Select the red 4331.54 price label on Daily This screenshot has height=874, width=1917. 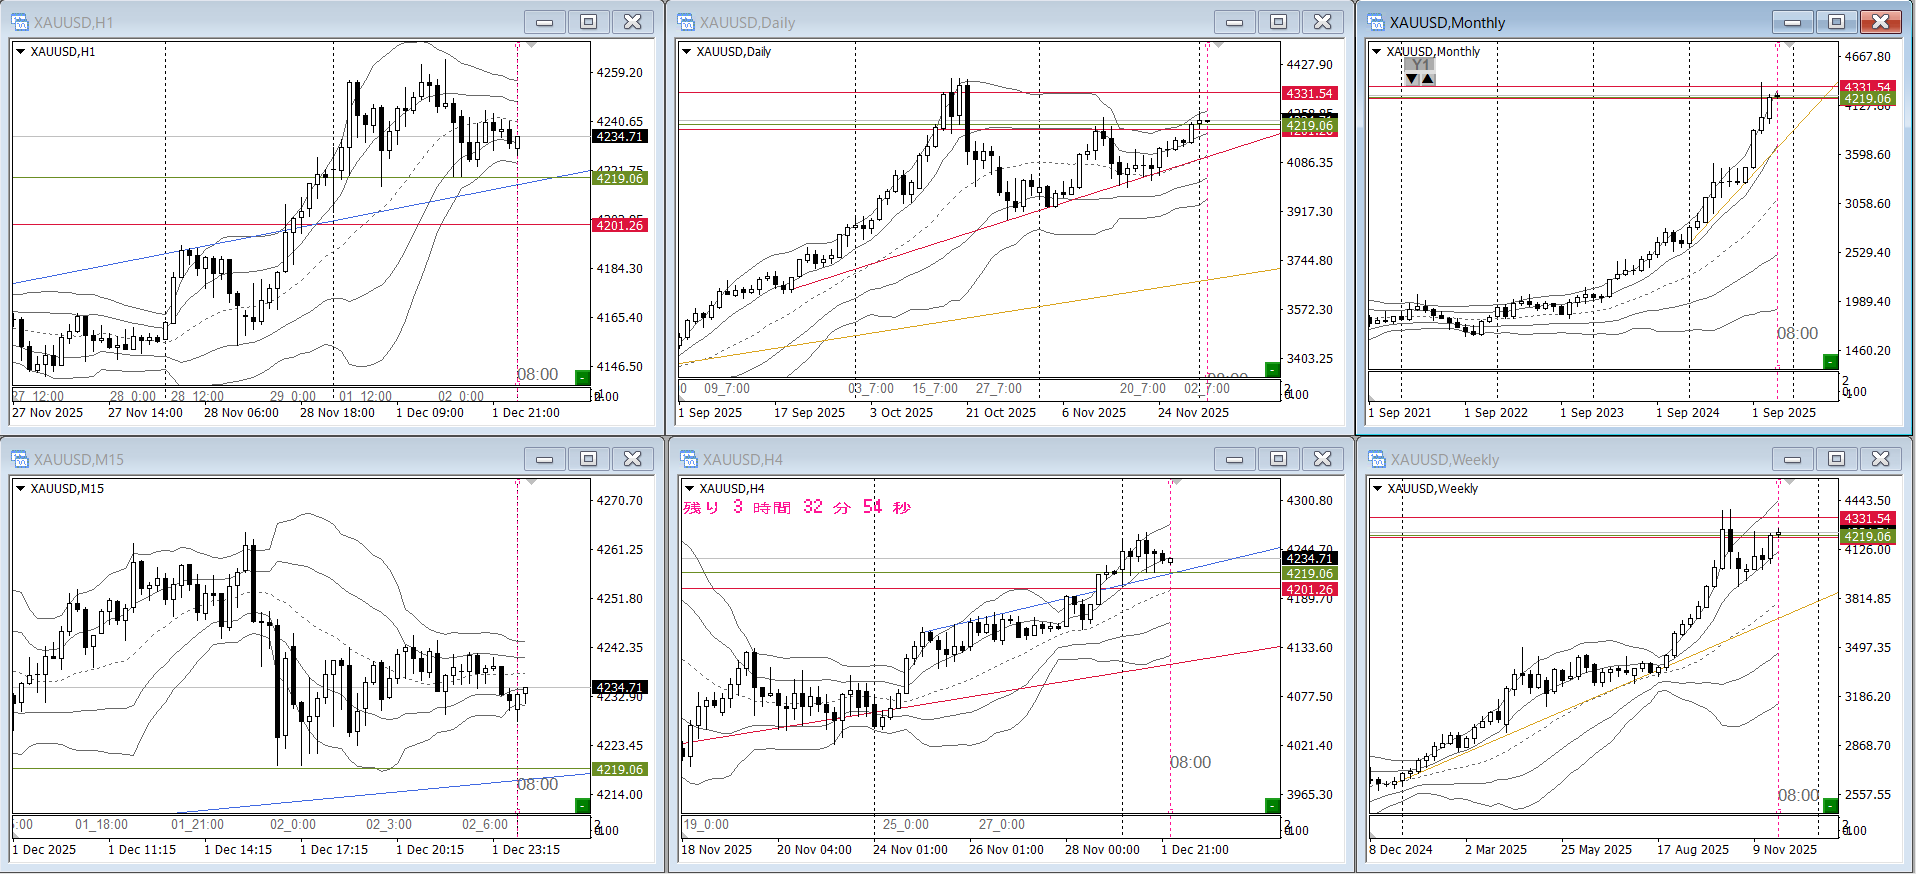click(1309, 93)
